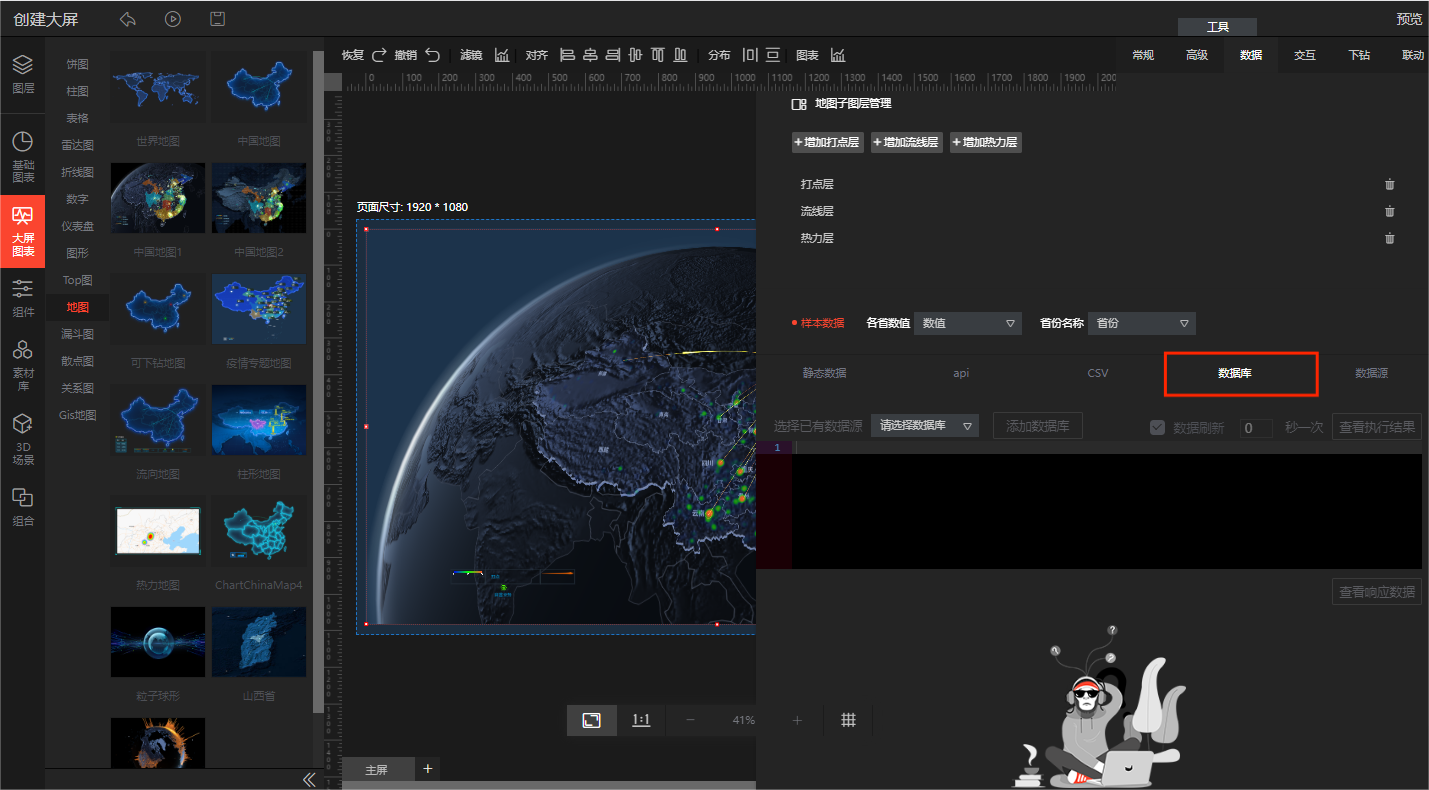Click the align vertical center icon

[635, 55]
